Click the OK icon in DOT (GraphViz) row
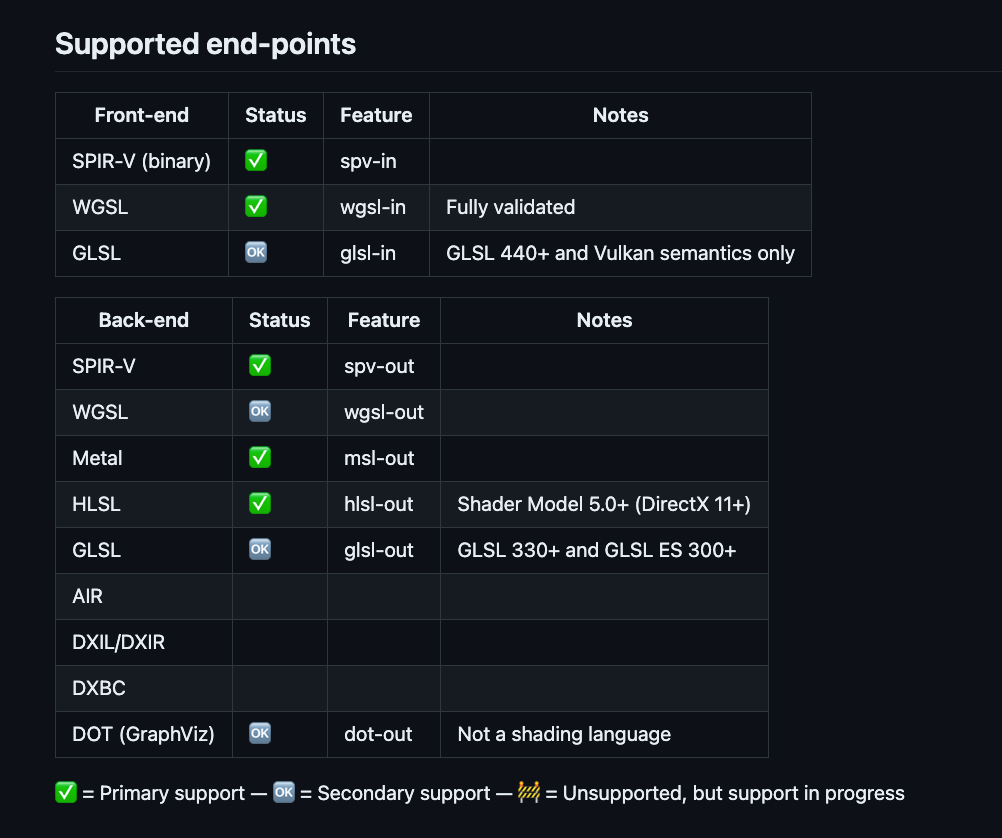This screenshot has height=838, width=1002. click(260, 734)
